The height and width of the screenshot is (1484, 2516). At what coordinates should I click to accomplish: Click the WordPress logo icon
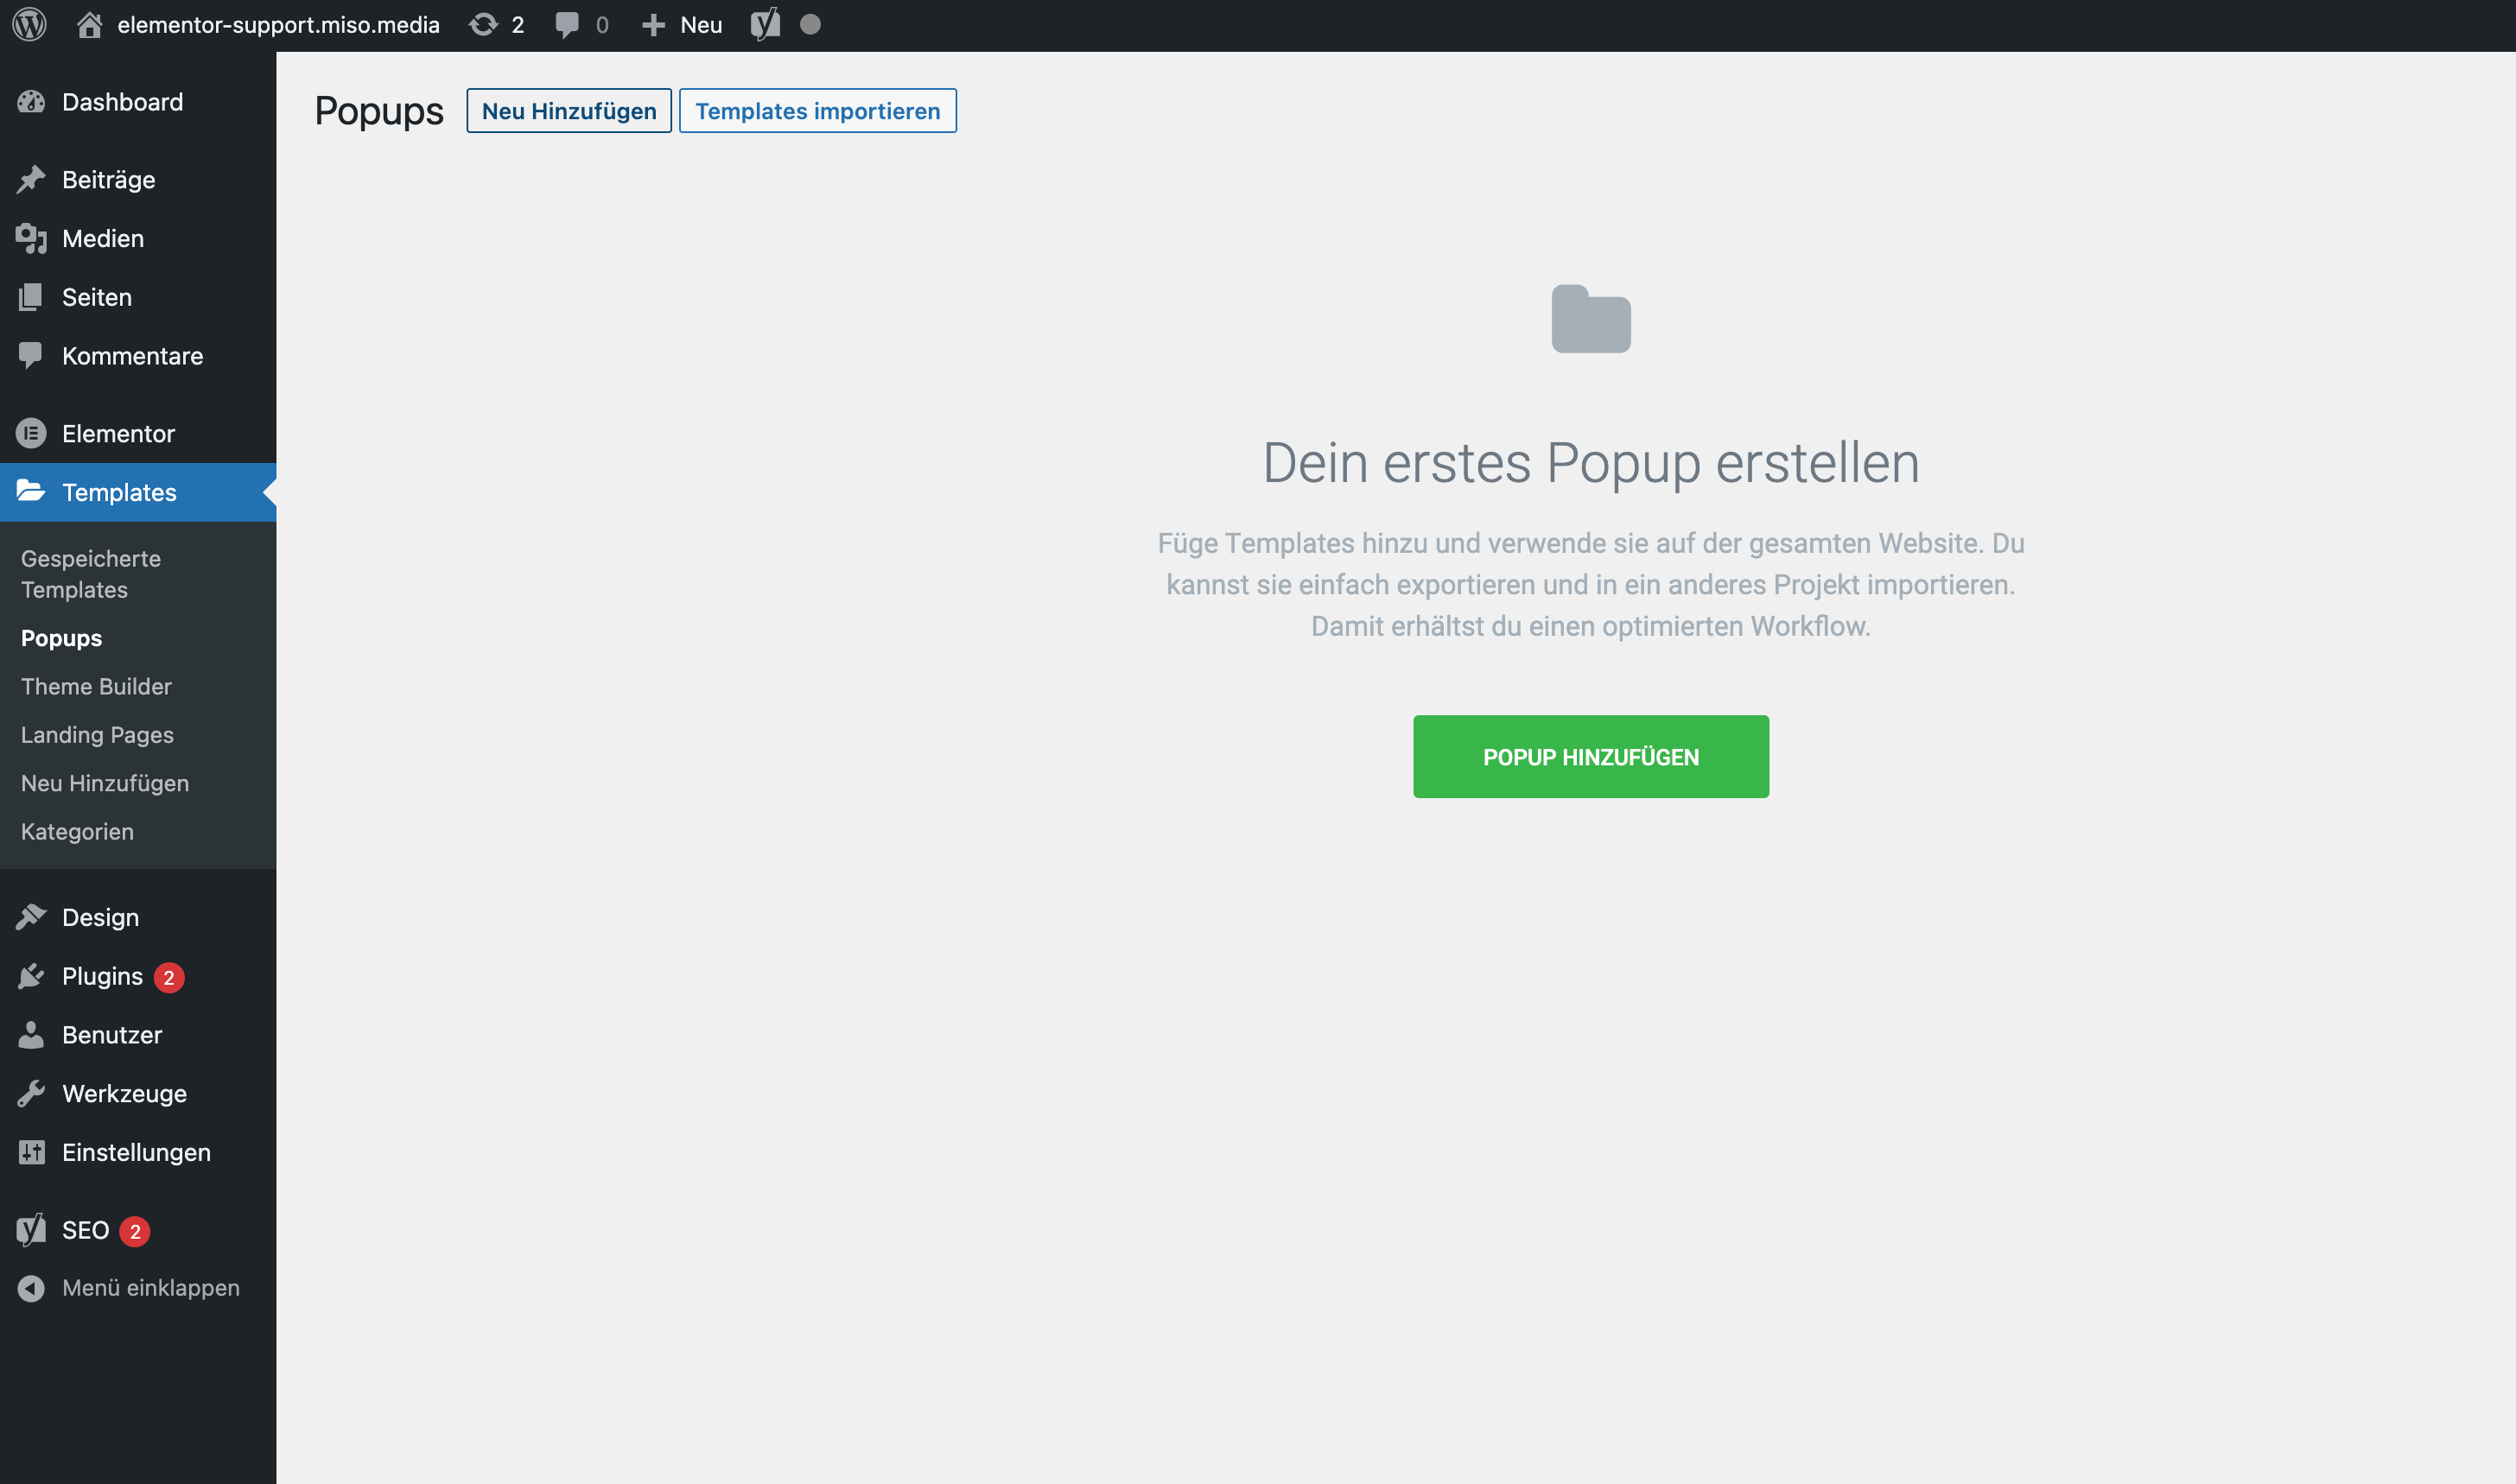(30, 24)
